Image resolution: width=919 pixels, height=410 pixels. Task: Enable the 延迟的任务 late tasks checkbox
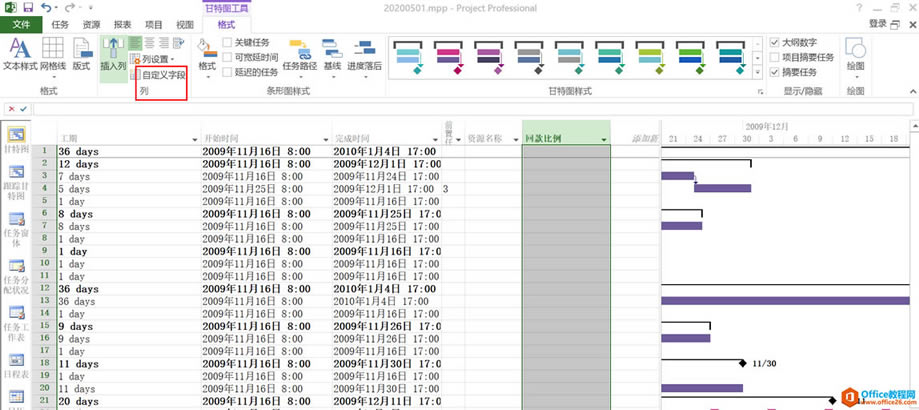click(227, 72)
